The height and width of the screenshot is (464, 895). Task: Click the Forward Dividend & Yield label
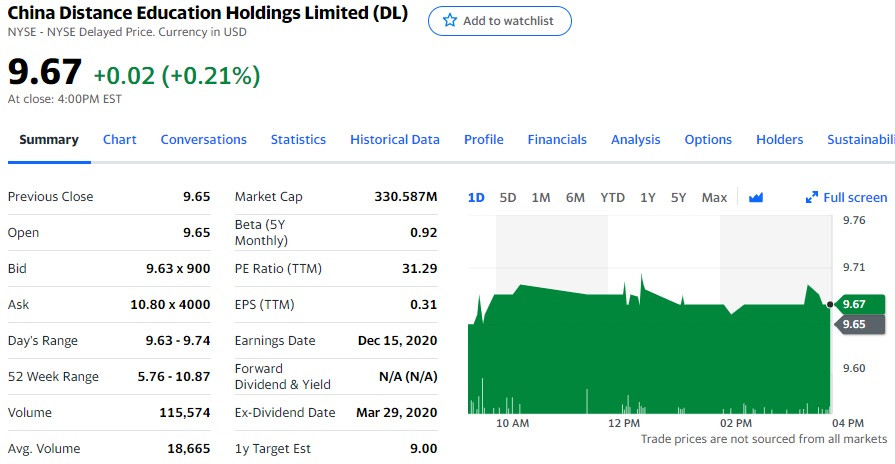click(x=283, y=376)
